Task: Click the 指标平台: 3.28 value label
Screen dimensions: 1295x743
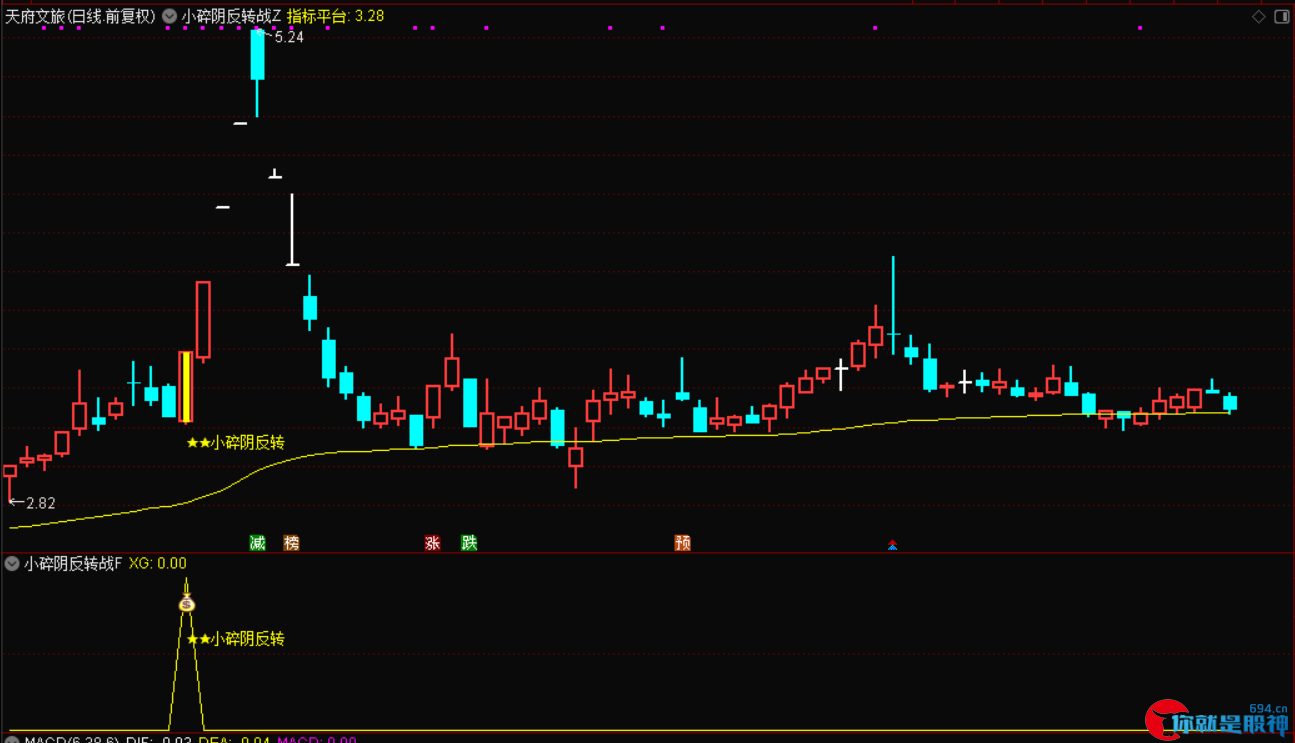Action: [335, 16]
